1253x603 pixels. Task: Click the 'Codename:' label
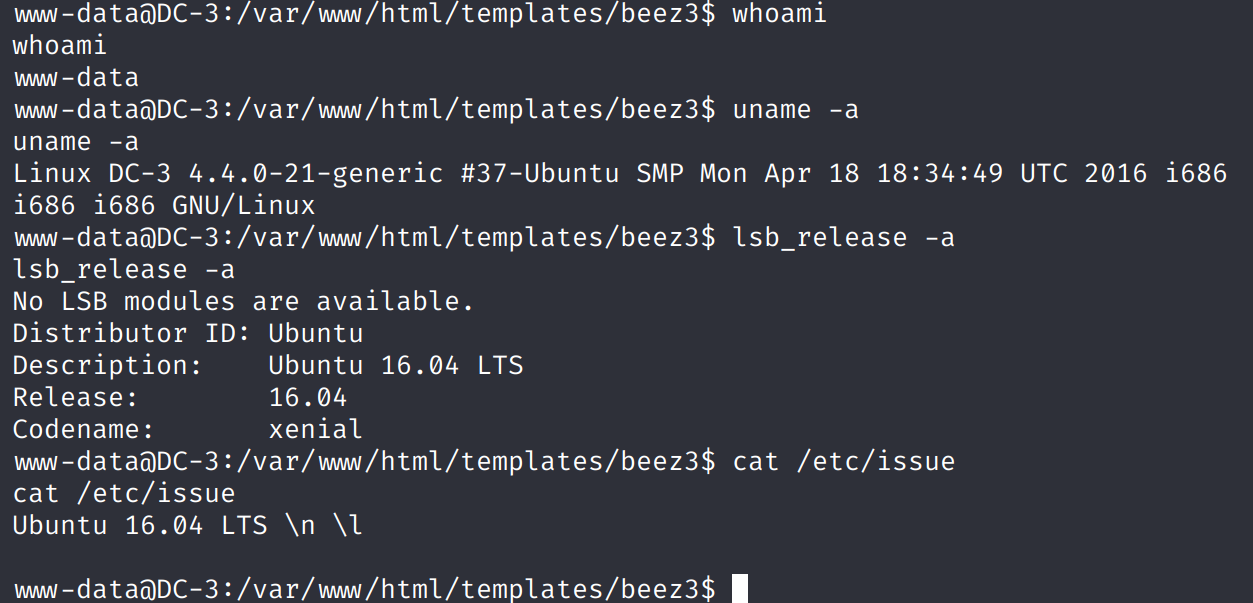(x=84, y=429)
